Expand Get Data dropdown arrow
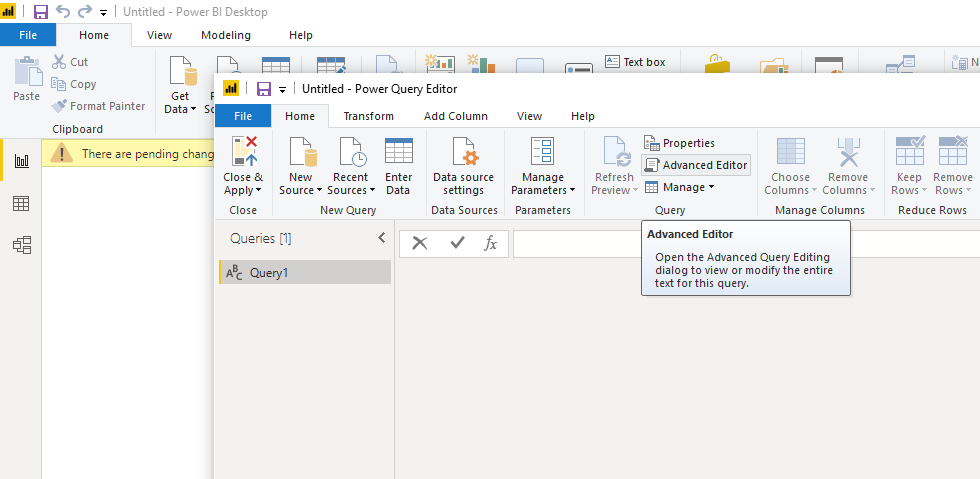 192,109
